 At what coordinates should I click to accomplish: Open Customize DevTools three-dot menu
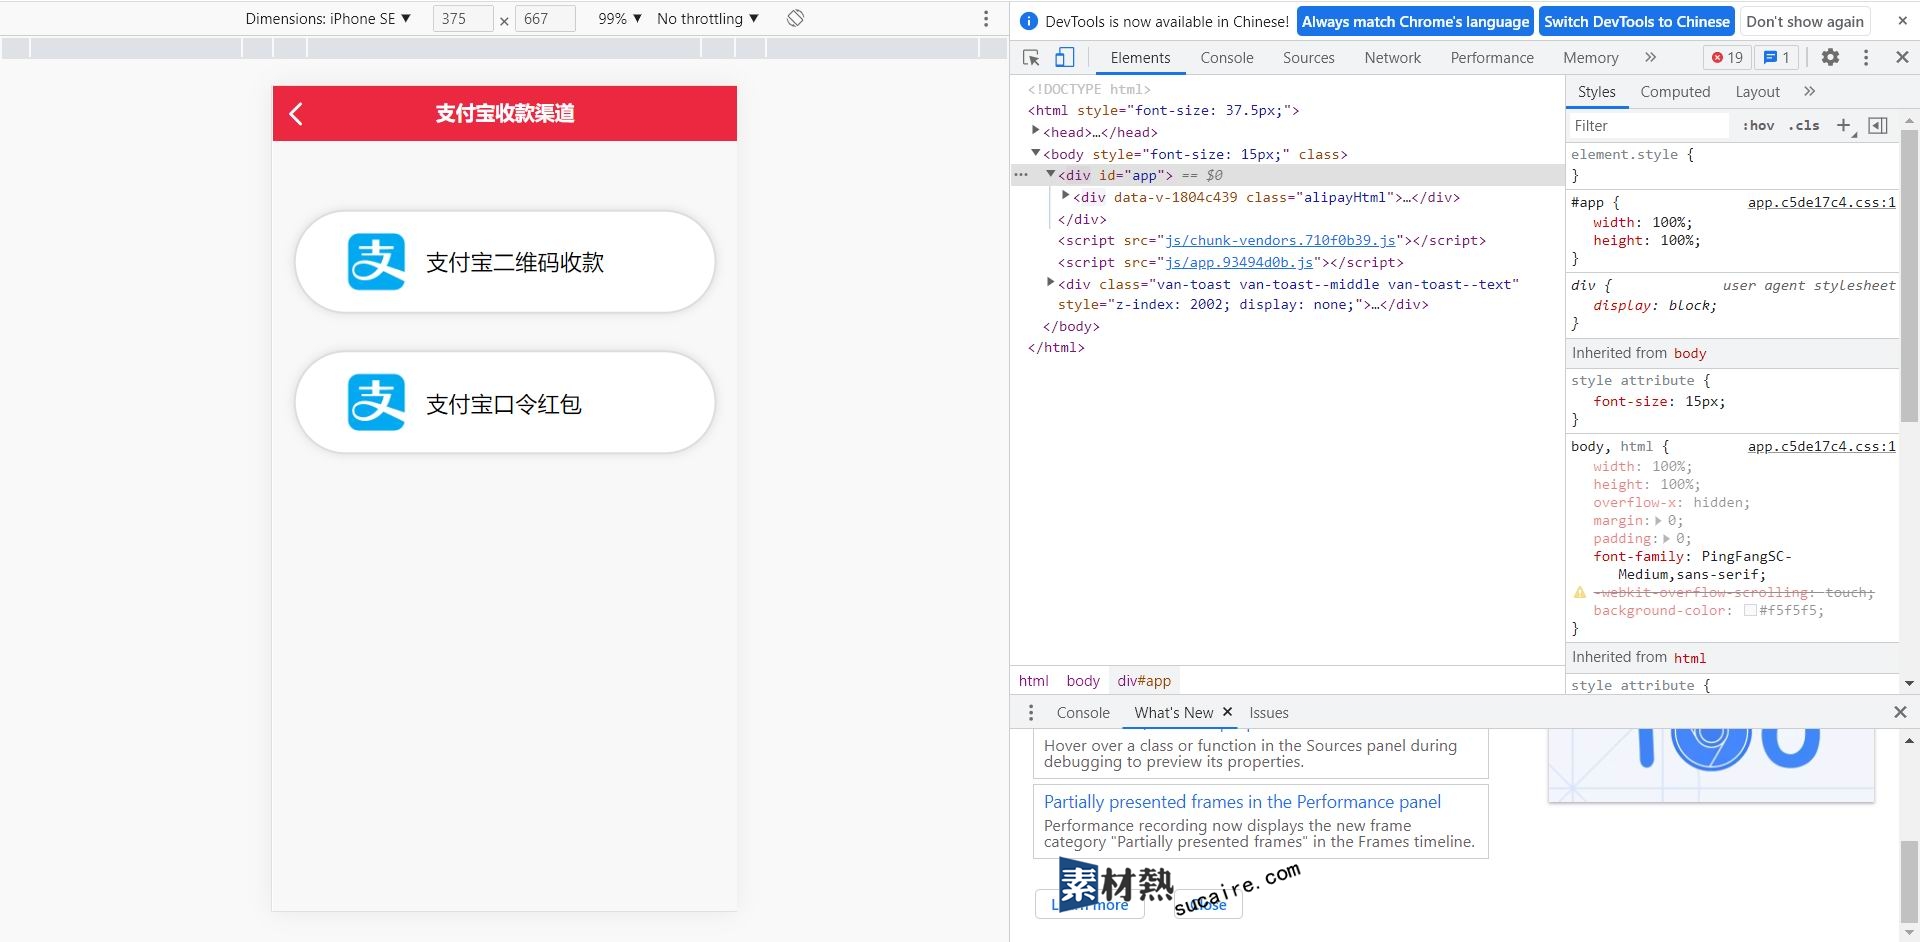(1866, 58)
